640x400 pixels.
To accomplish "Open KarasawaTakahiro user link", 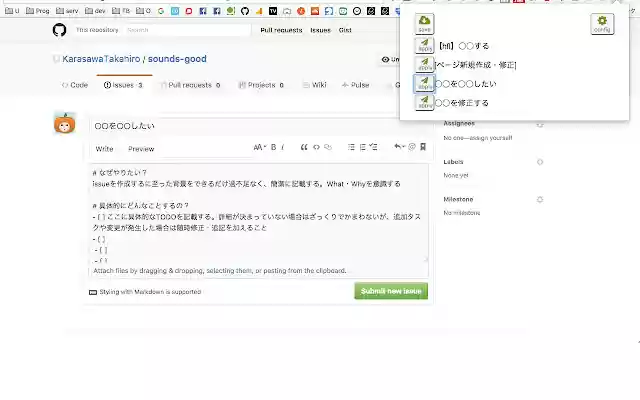I will (x=101, y=59).
